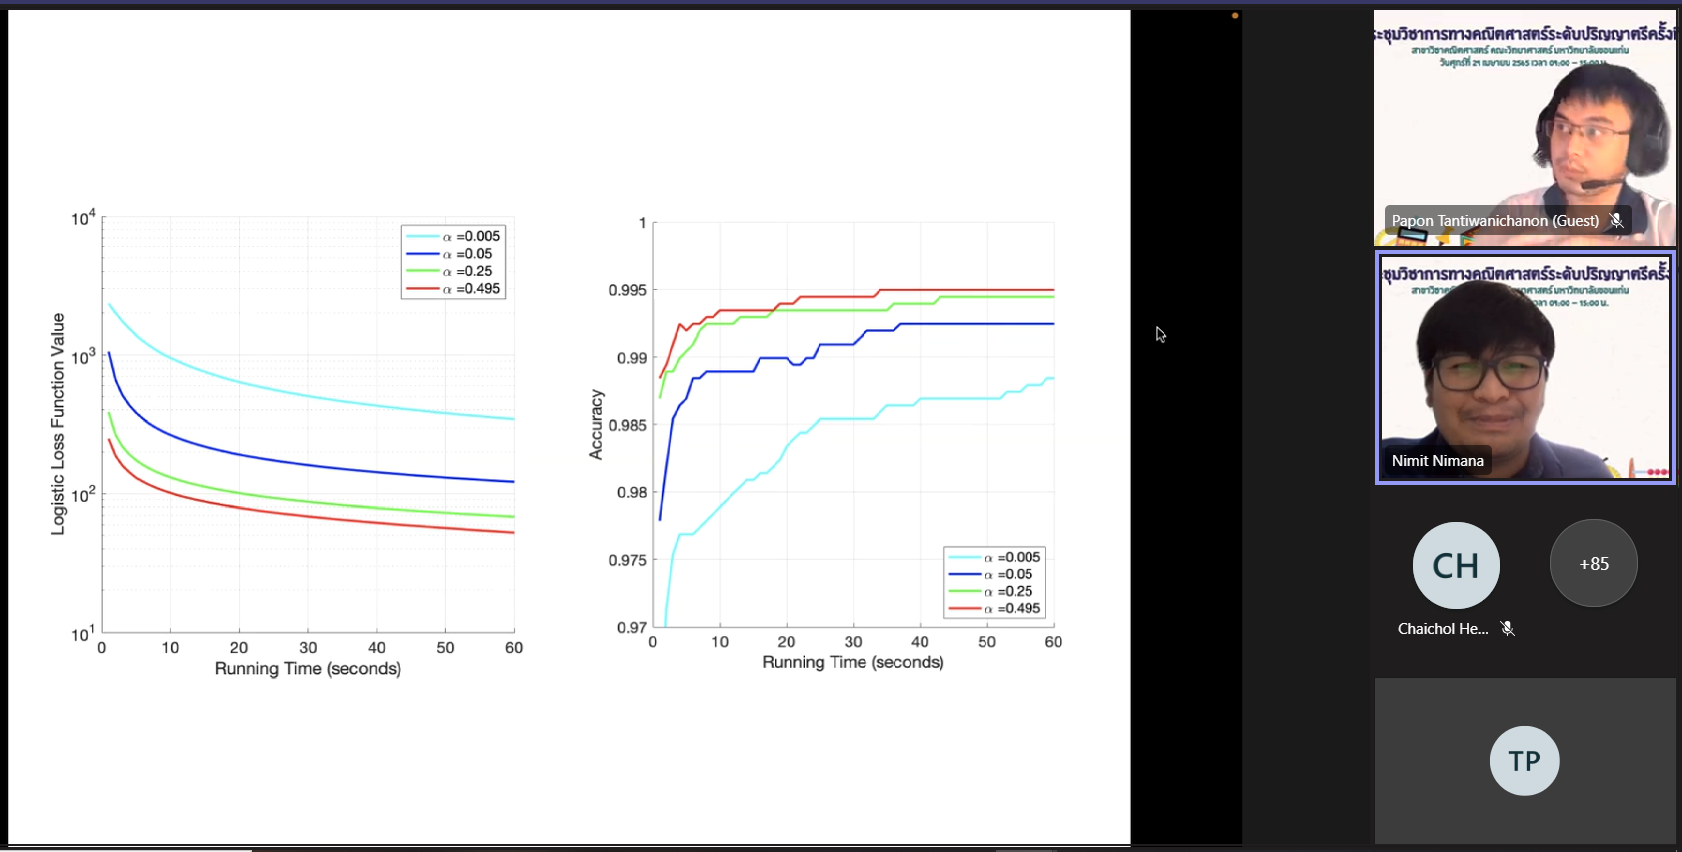
Task: Click the Nimit Nimana name label
Action: (x=1437, y=461)
